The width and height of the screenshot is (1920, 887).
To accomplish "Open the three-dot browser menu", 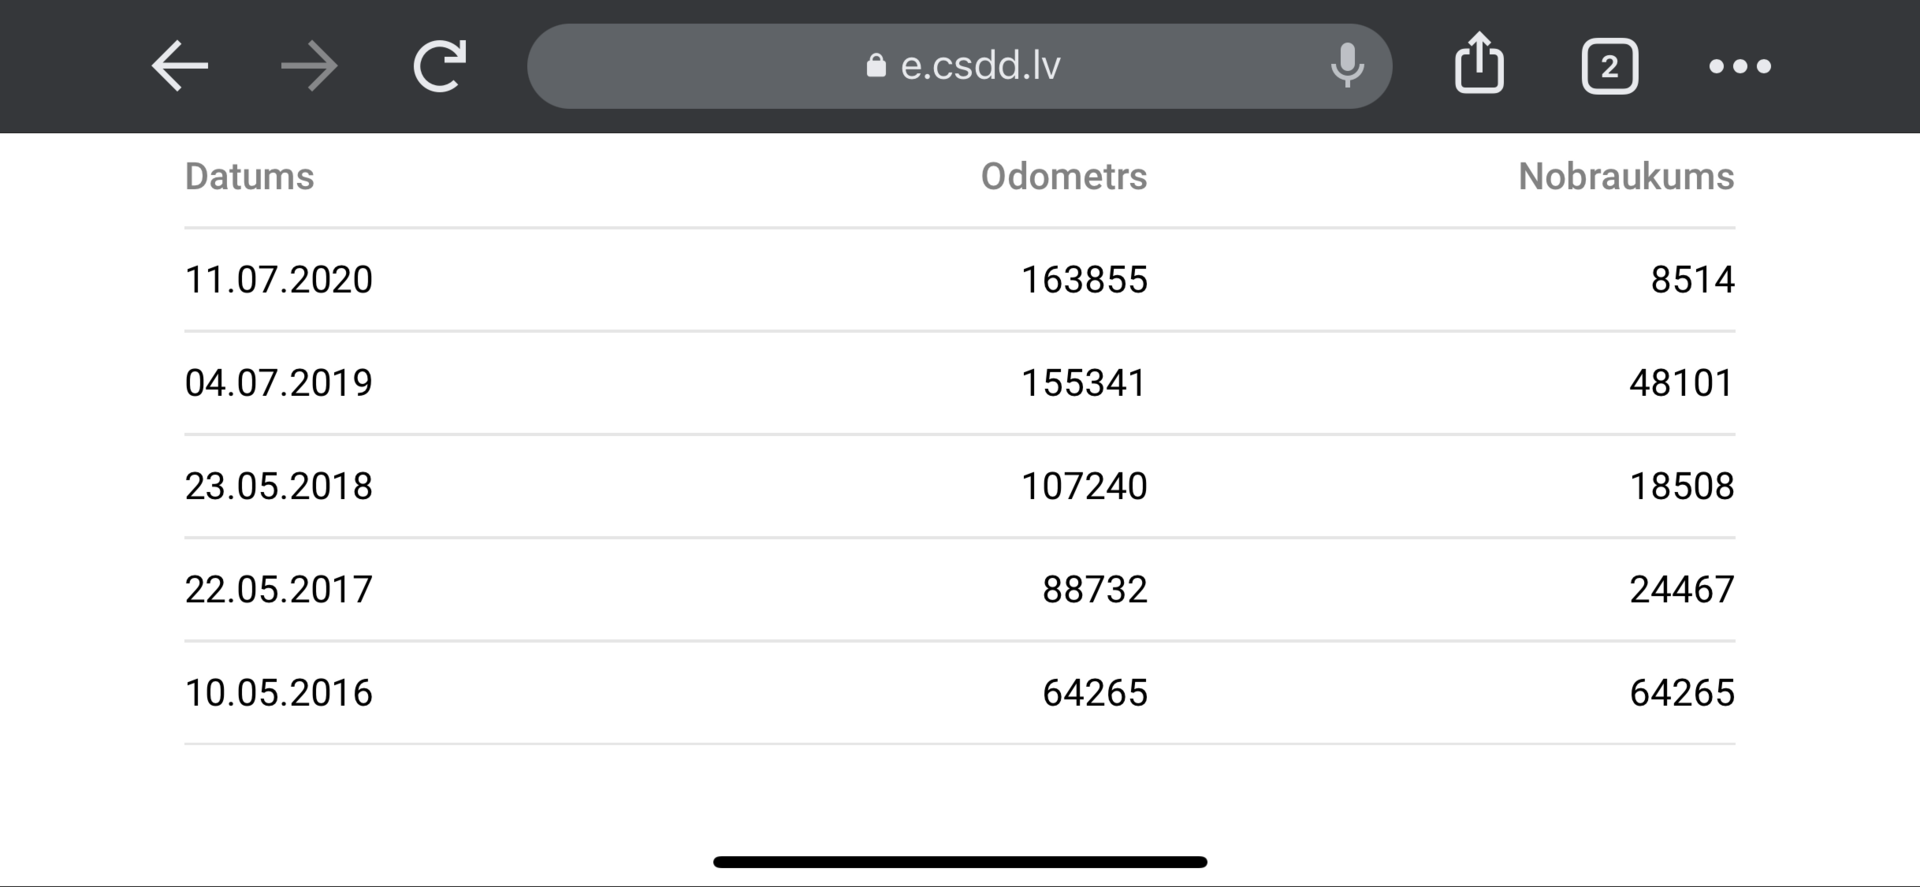I will tap(1740, 66).
